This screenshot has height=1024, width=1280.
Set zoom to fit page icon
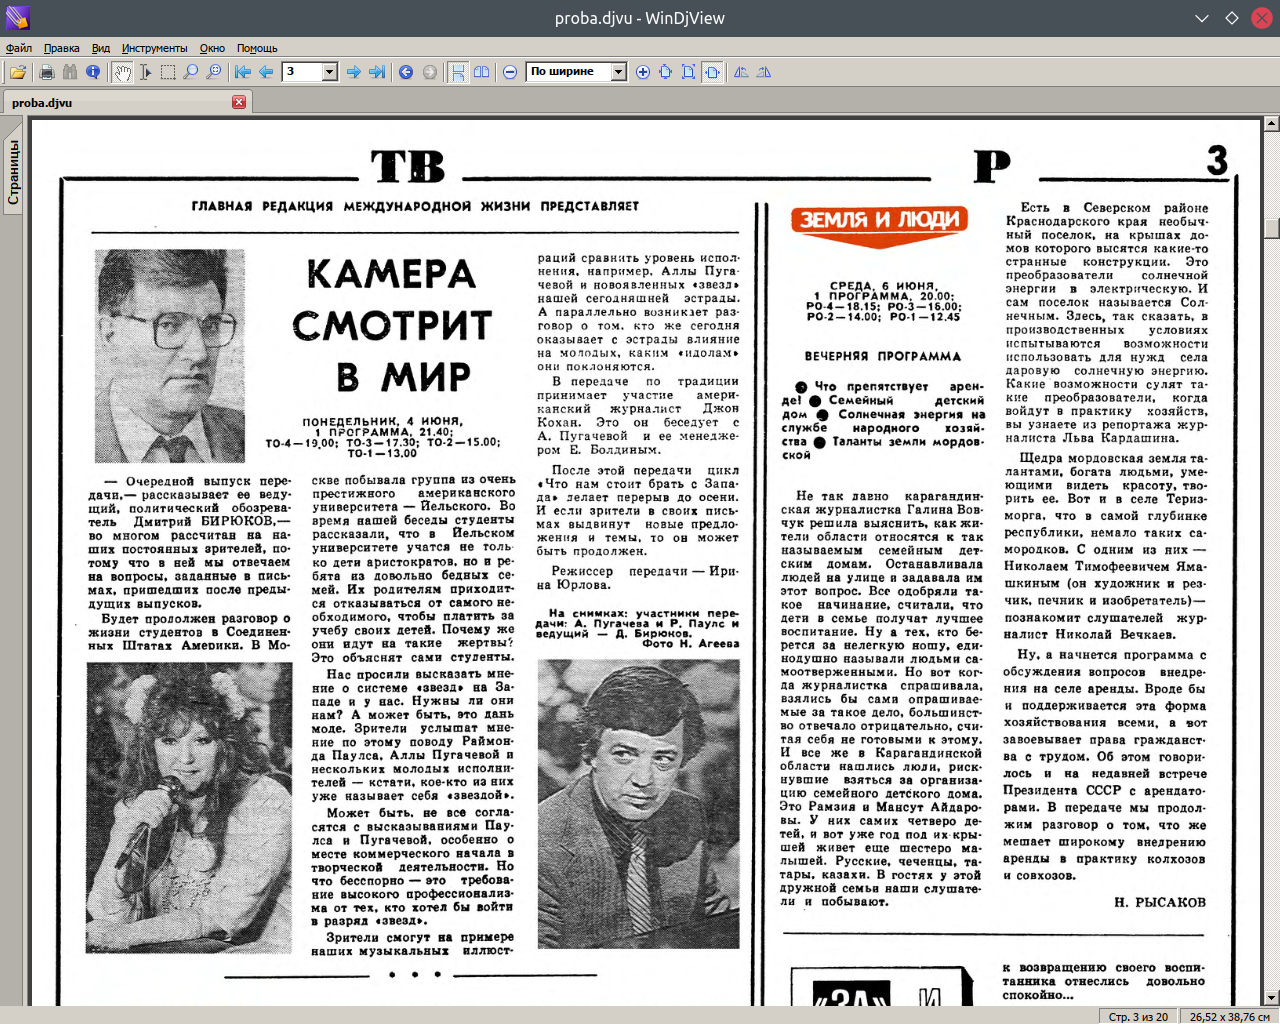pos(689,72)
